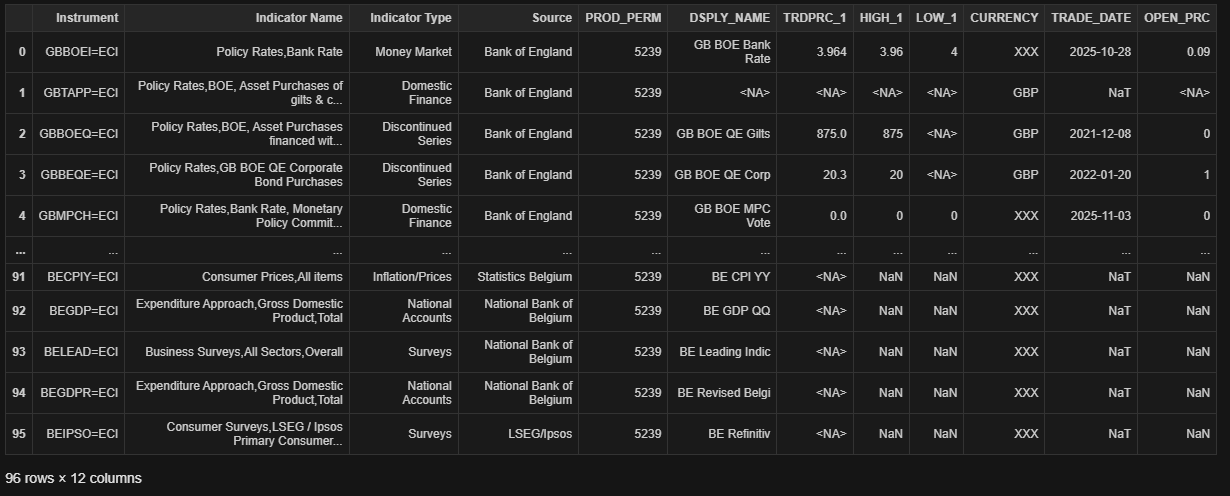Click the GBBOEI=ECI instrument cell

point(82,52)
